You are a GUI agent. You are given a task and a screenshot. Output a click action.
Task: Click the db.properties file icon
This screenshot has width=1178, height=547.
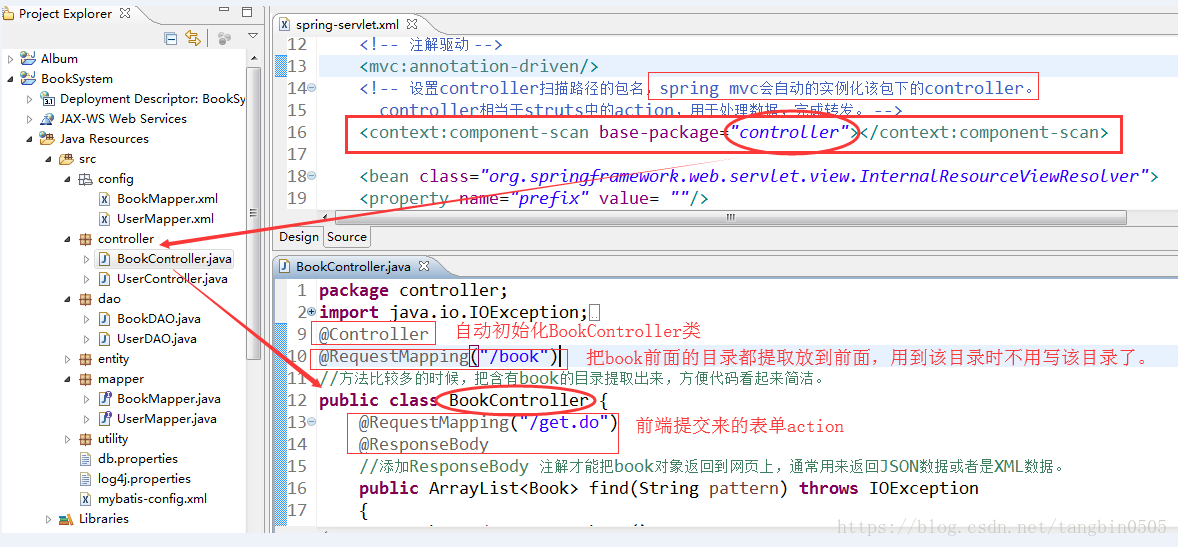tap(86, 459)
